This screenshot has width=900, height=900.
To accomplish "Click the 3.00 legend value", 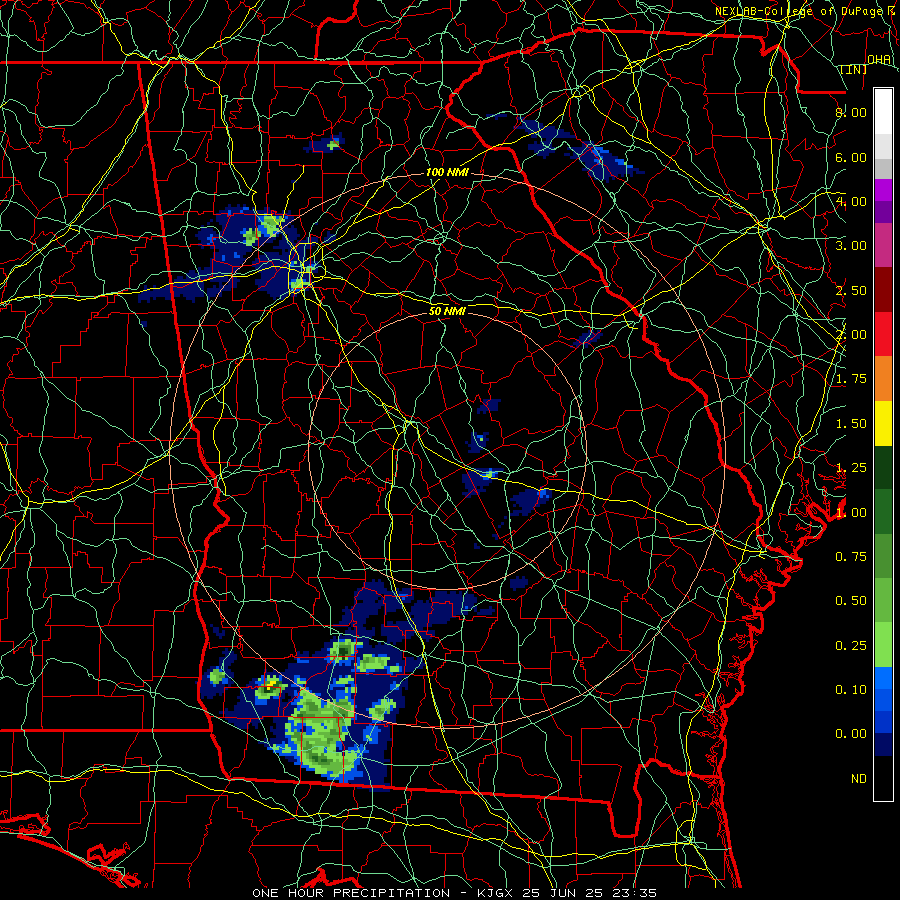I will coord(851,246).
